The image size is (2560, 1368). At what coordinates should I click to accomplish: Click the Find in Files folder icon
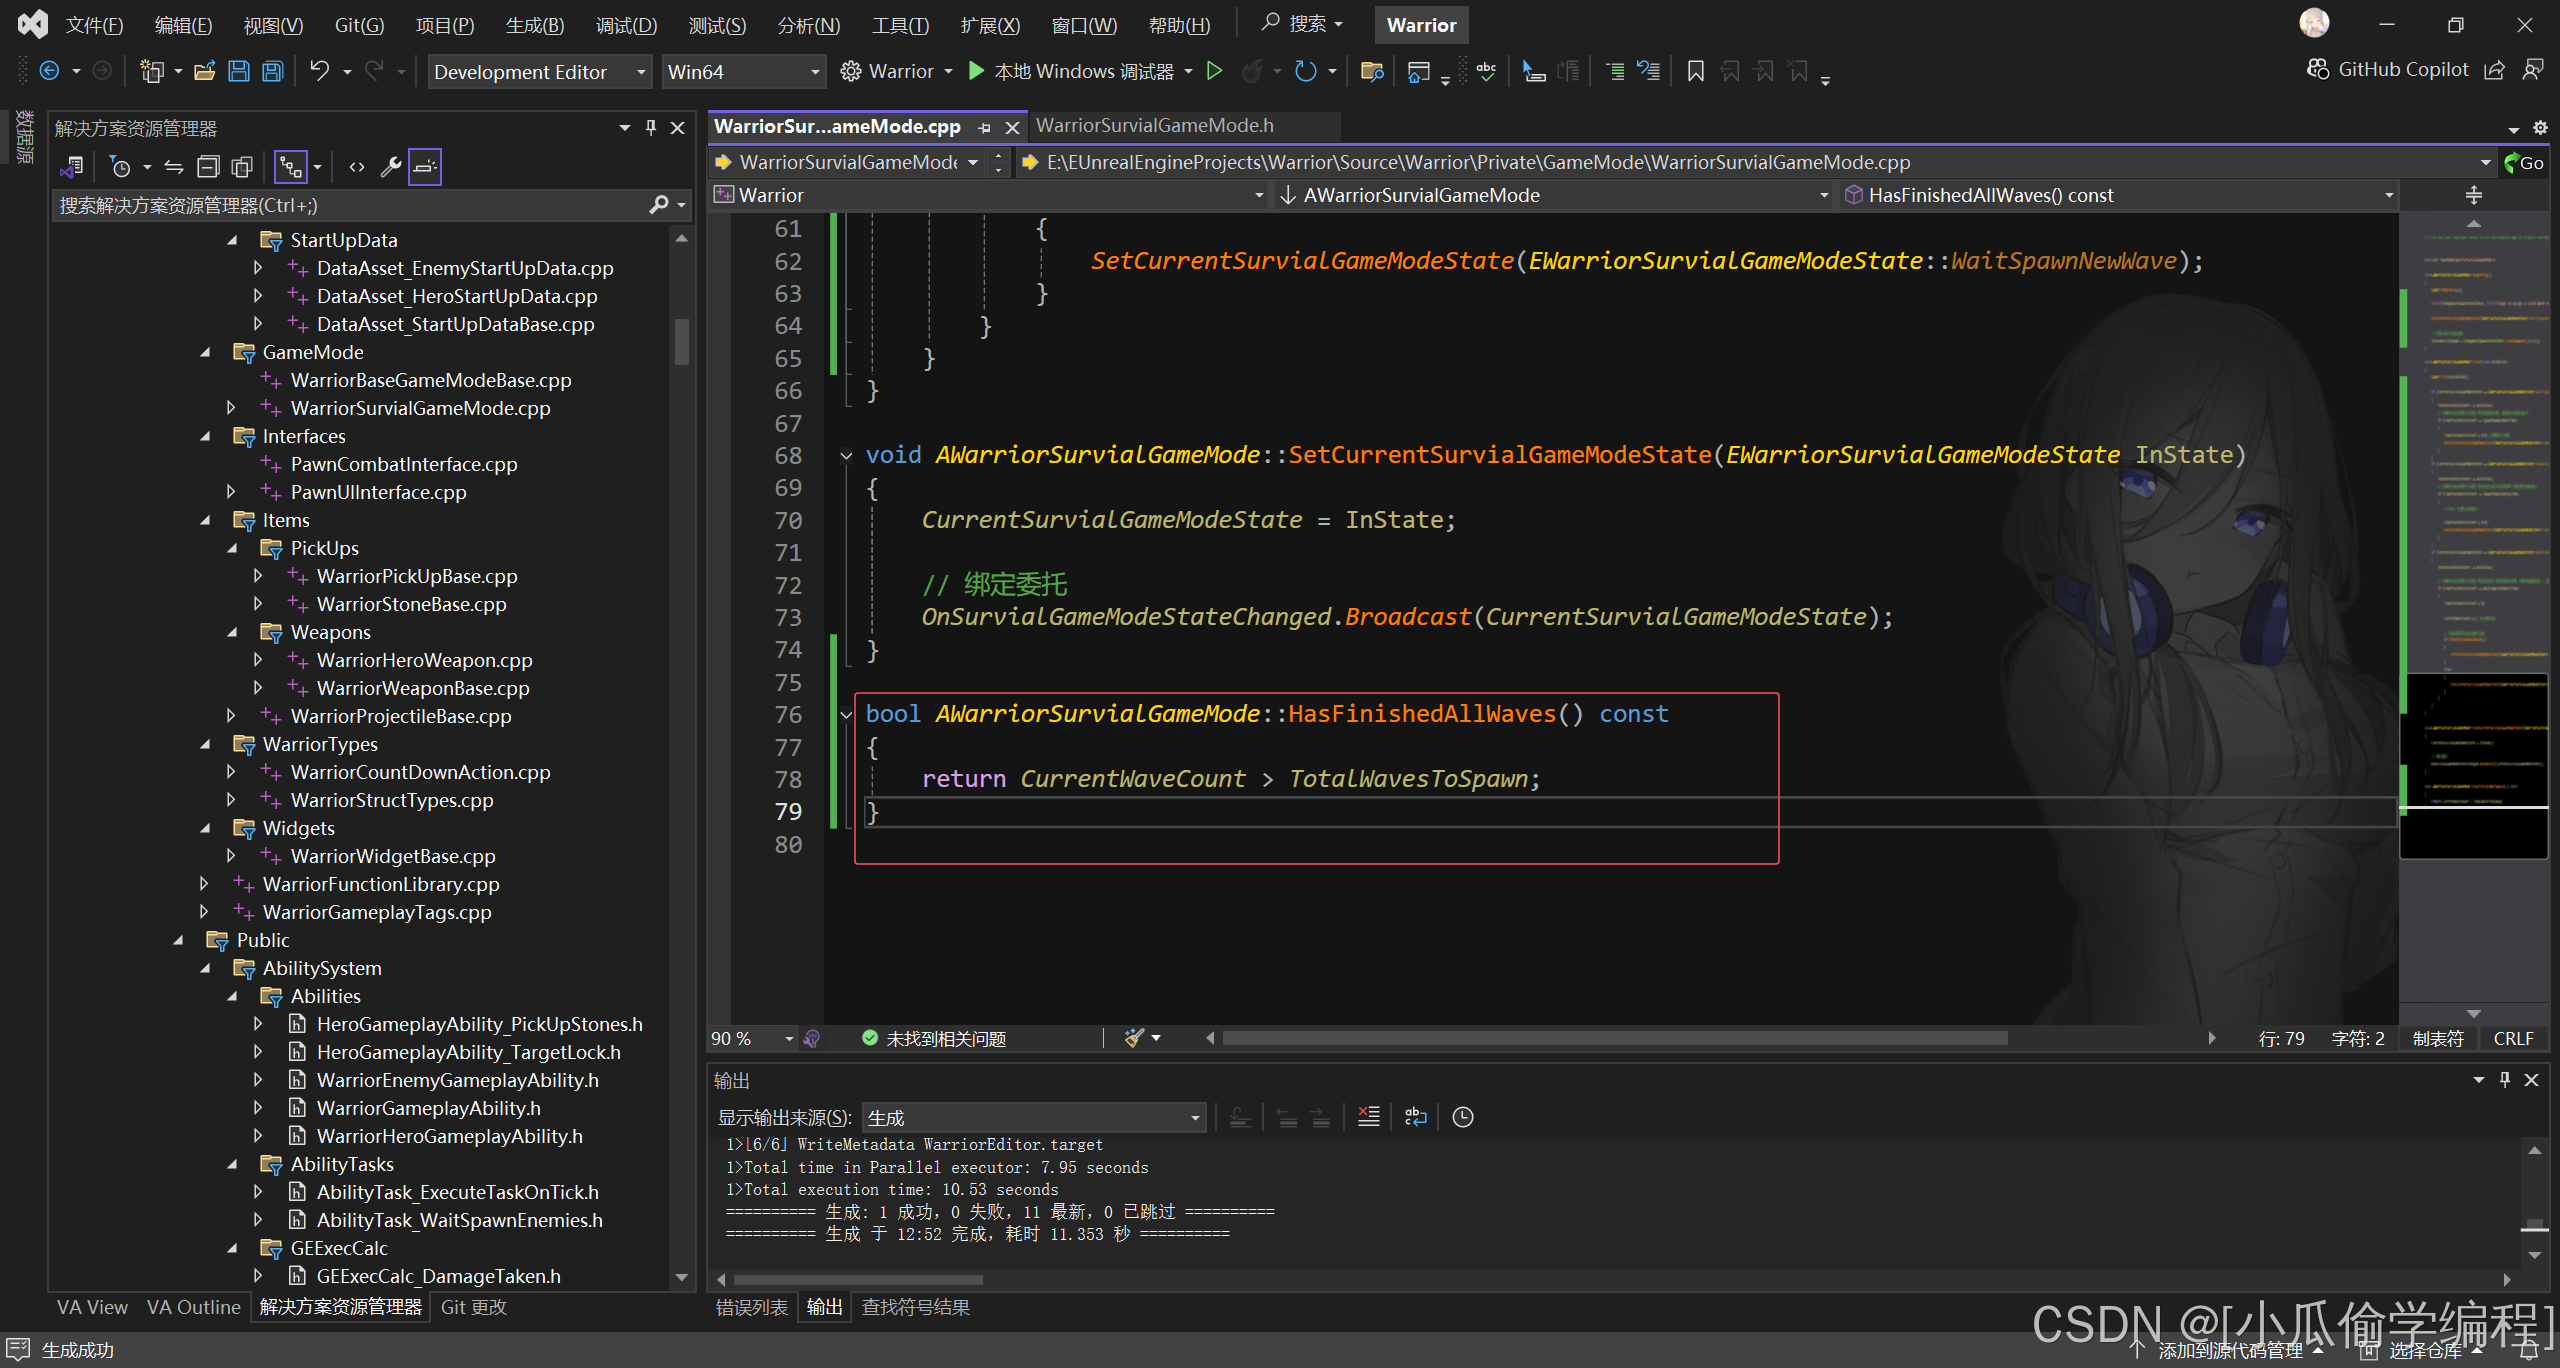point(1372,71)
